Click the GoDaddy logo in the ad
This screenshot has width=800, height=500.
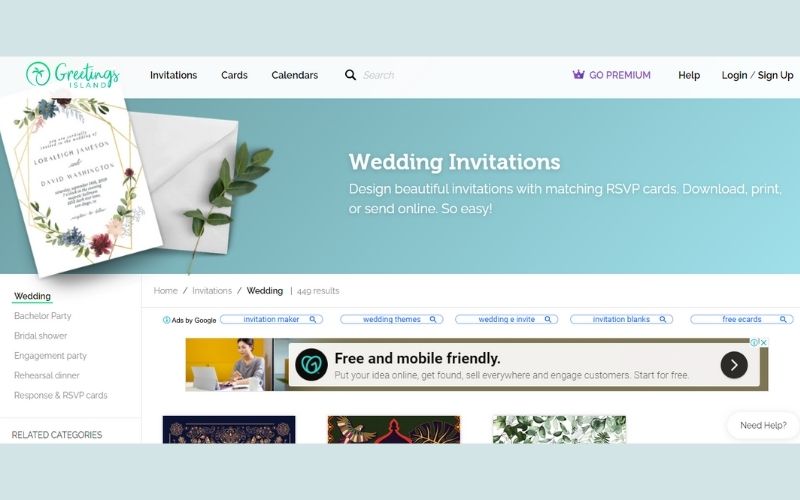tap(311, 364)
